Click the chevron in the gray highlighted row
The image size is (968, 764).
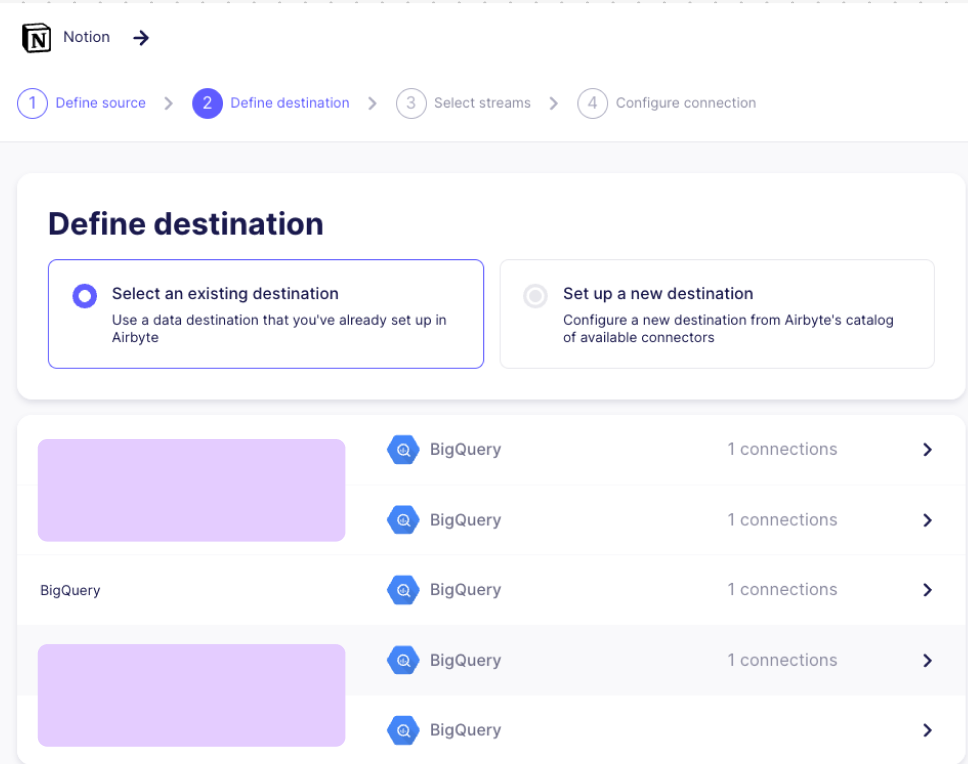click(927, 660)
